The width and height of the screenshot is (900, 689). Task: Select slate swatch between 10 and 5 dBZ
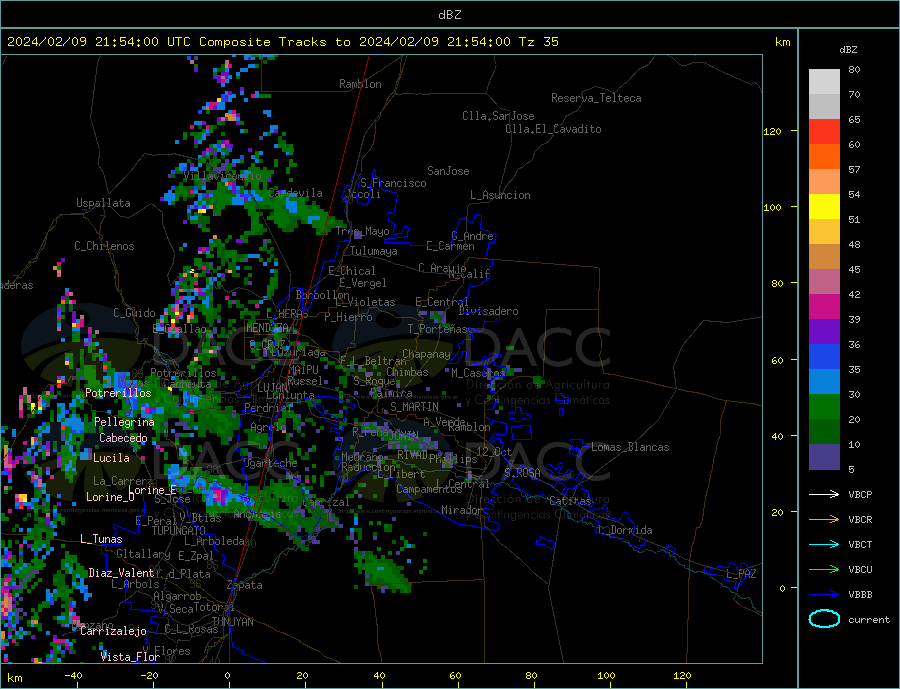click(x=824, y=457)
